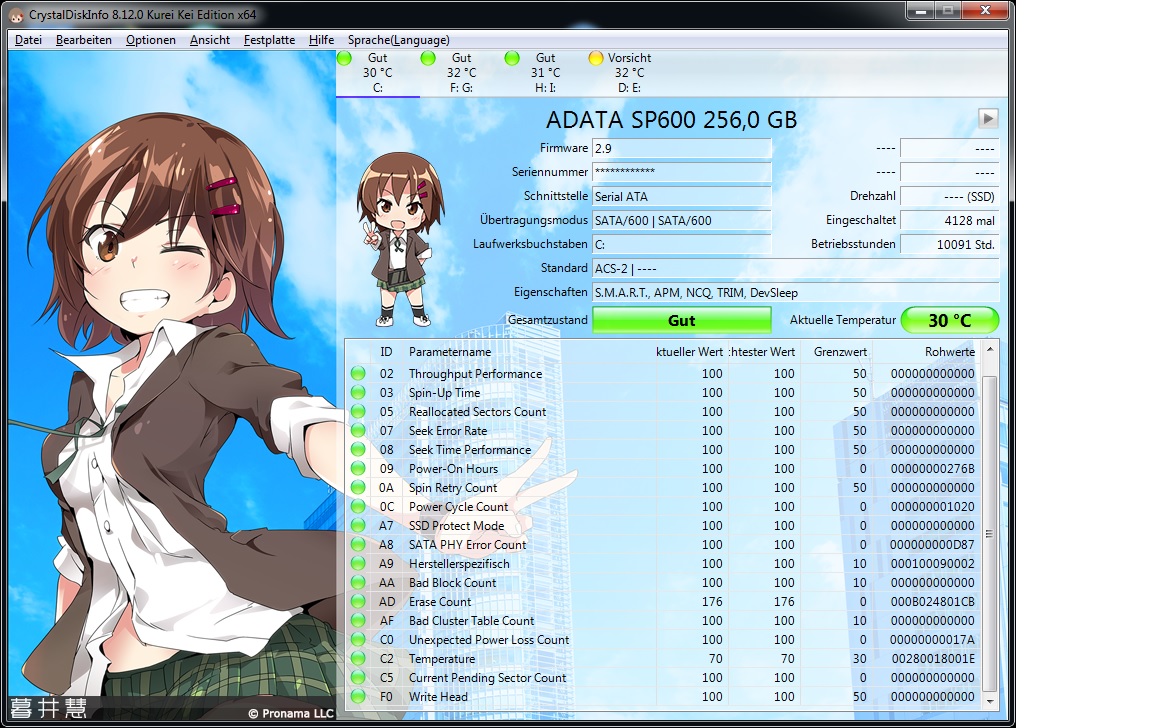The height and width of the screenshot is (728, 1152).
Task: Click status dot for SSD Protect Mode
Action: click(x=358, y=525)
